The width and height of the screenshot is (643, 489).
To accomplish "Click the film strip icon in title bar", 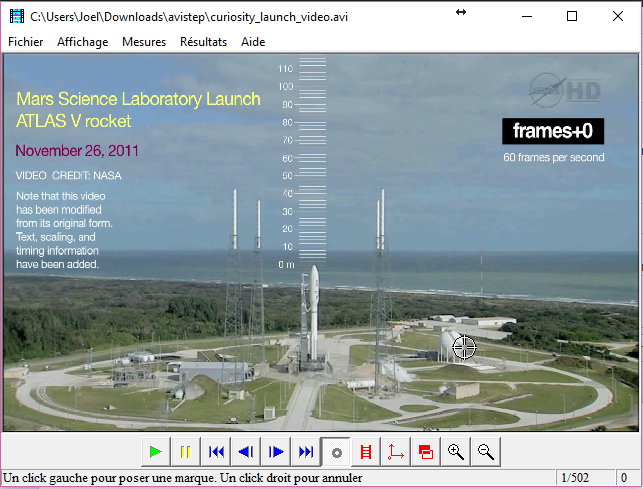I will click(x=16, y=16).
